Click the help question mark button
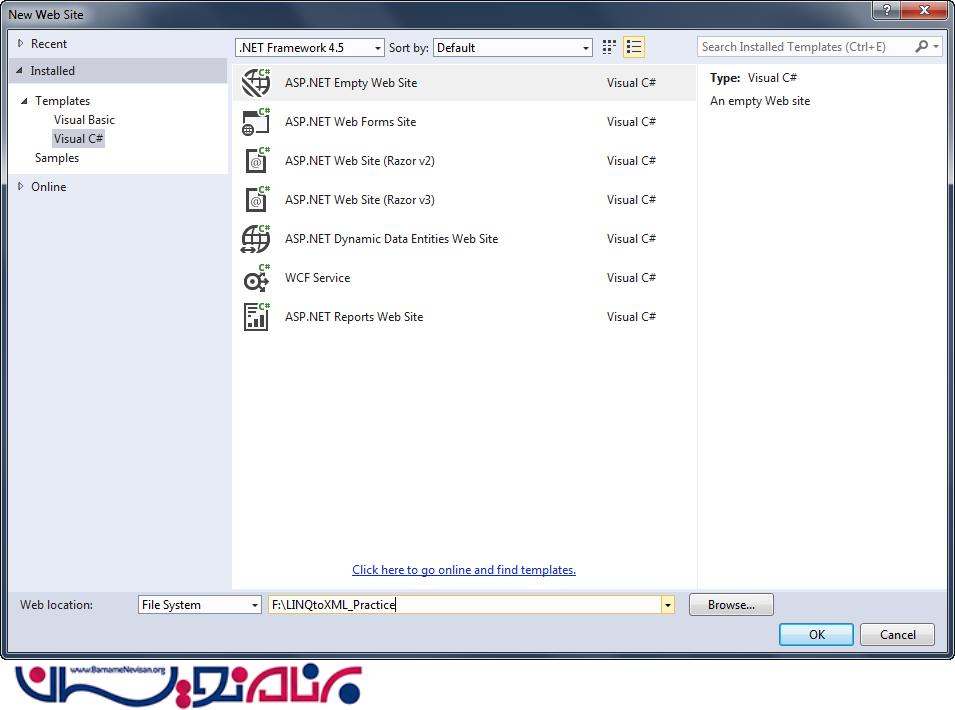 click(x=887, y=10)
